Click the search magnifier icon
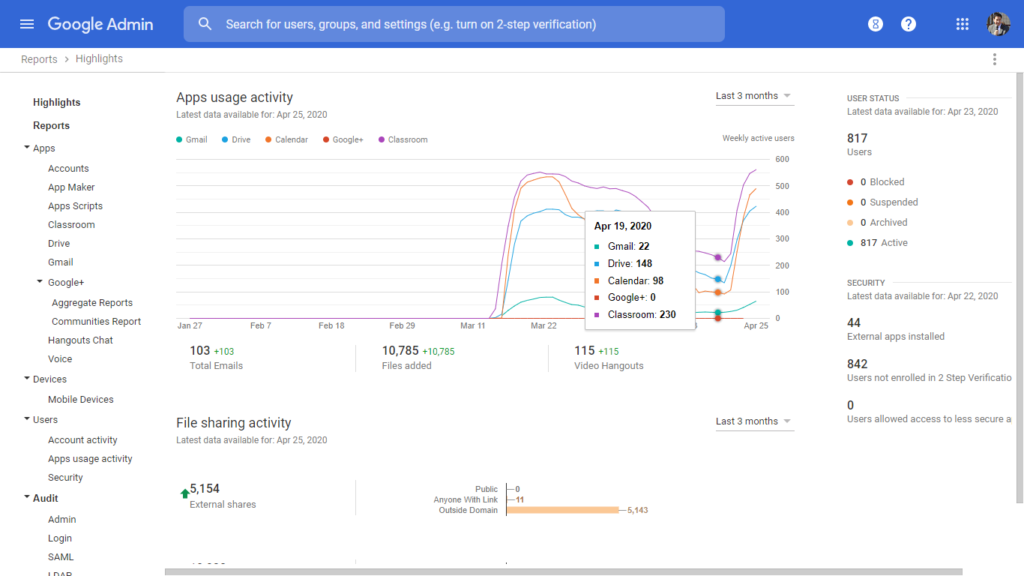The height and width of the screenshot is (576, 1024). coord(205,24)
